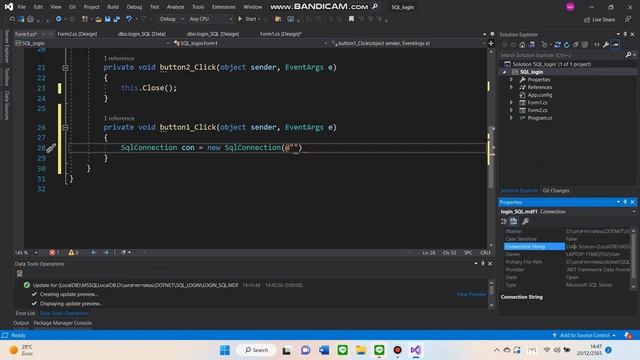Open the Debug configuration dropdown
The image size is (640, 360).
(x=171, y=19)
